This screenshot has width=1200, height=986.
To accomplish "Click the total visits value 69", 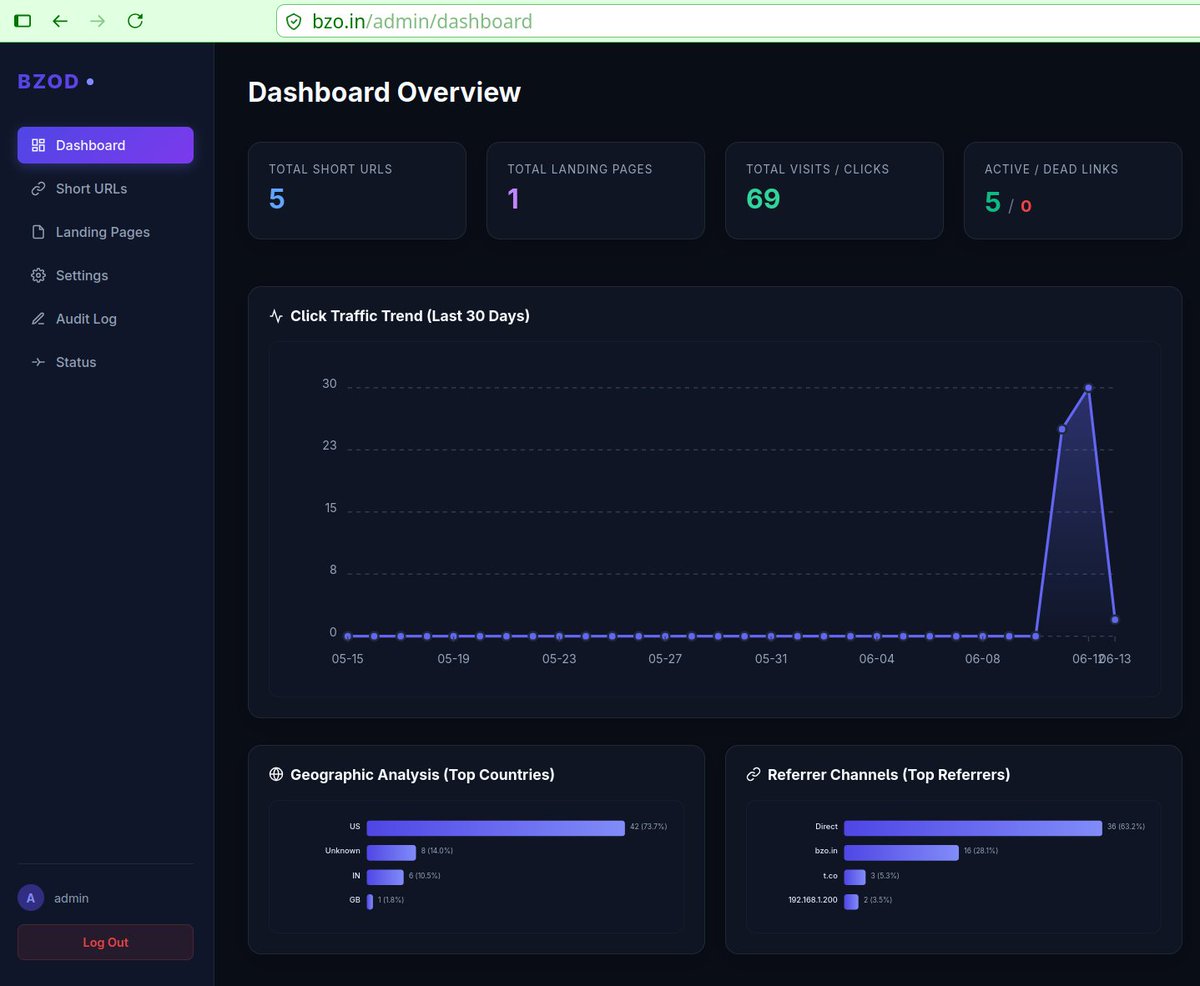I will click(763, 199).
